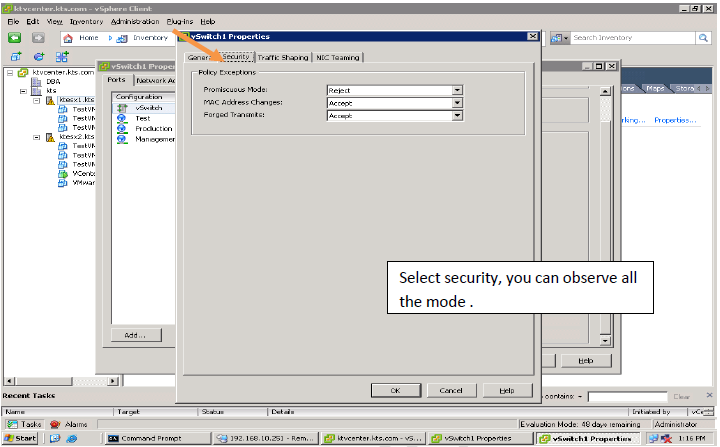Click inventory tree scrollbar left arrow

pos(9,381)
